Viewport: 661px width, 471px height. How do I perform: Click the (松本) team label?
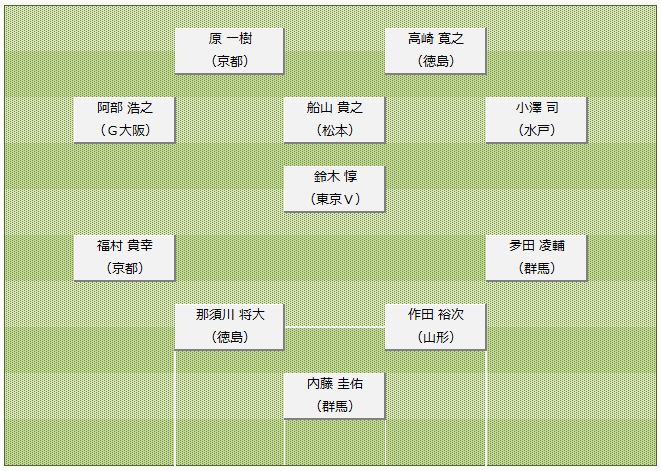(335, 130)
